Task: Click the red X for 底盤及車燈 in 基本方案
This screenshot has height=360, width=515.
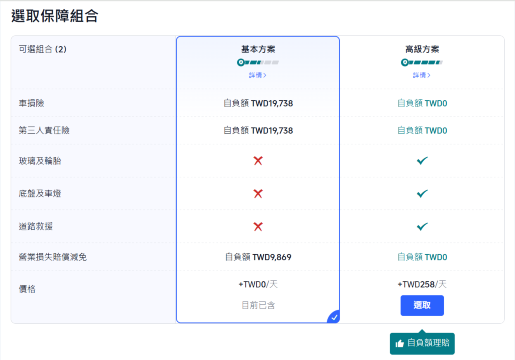Action: pyautogui.click(x=258, y=194)
